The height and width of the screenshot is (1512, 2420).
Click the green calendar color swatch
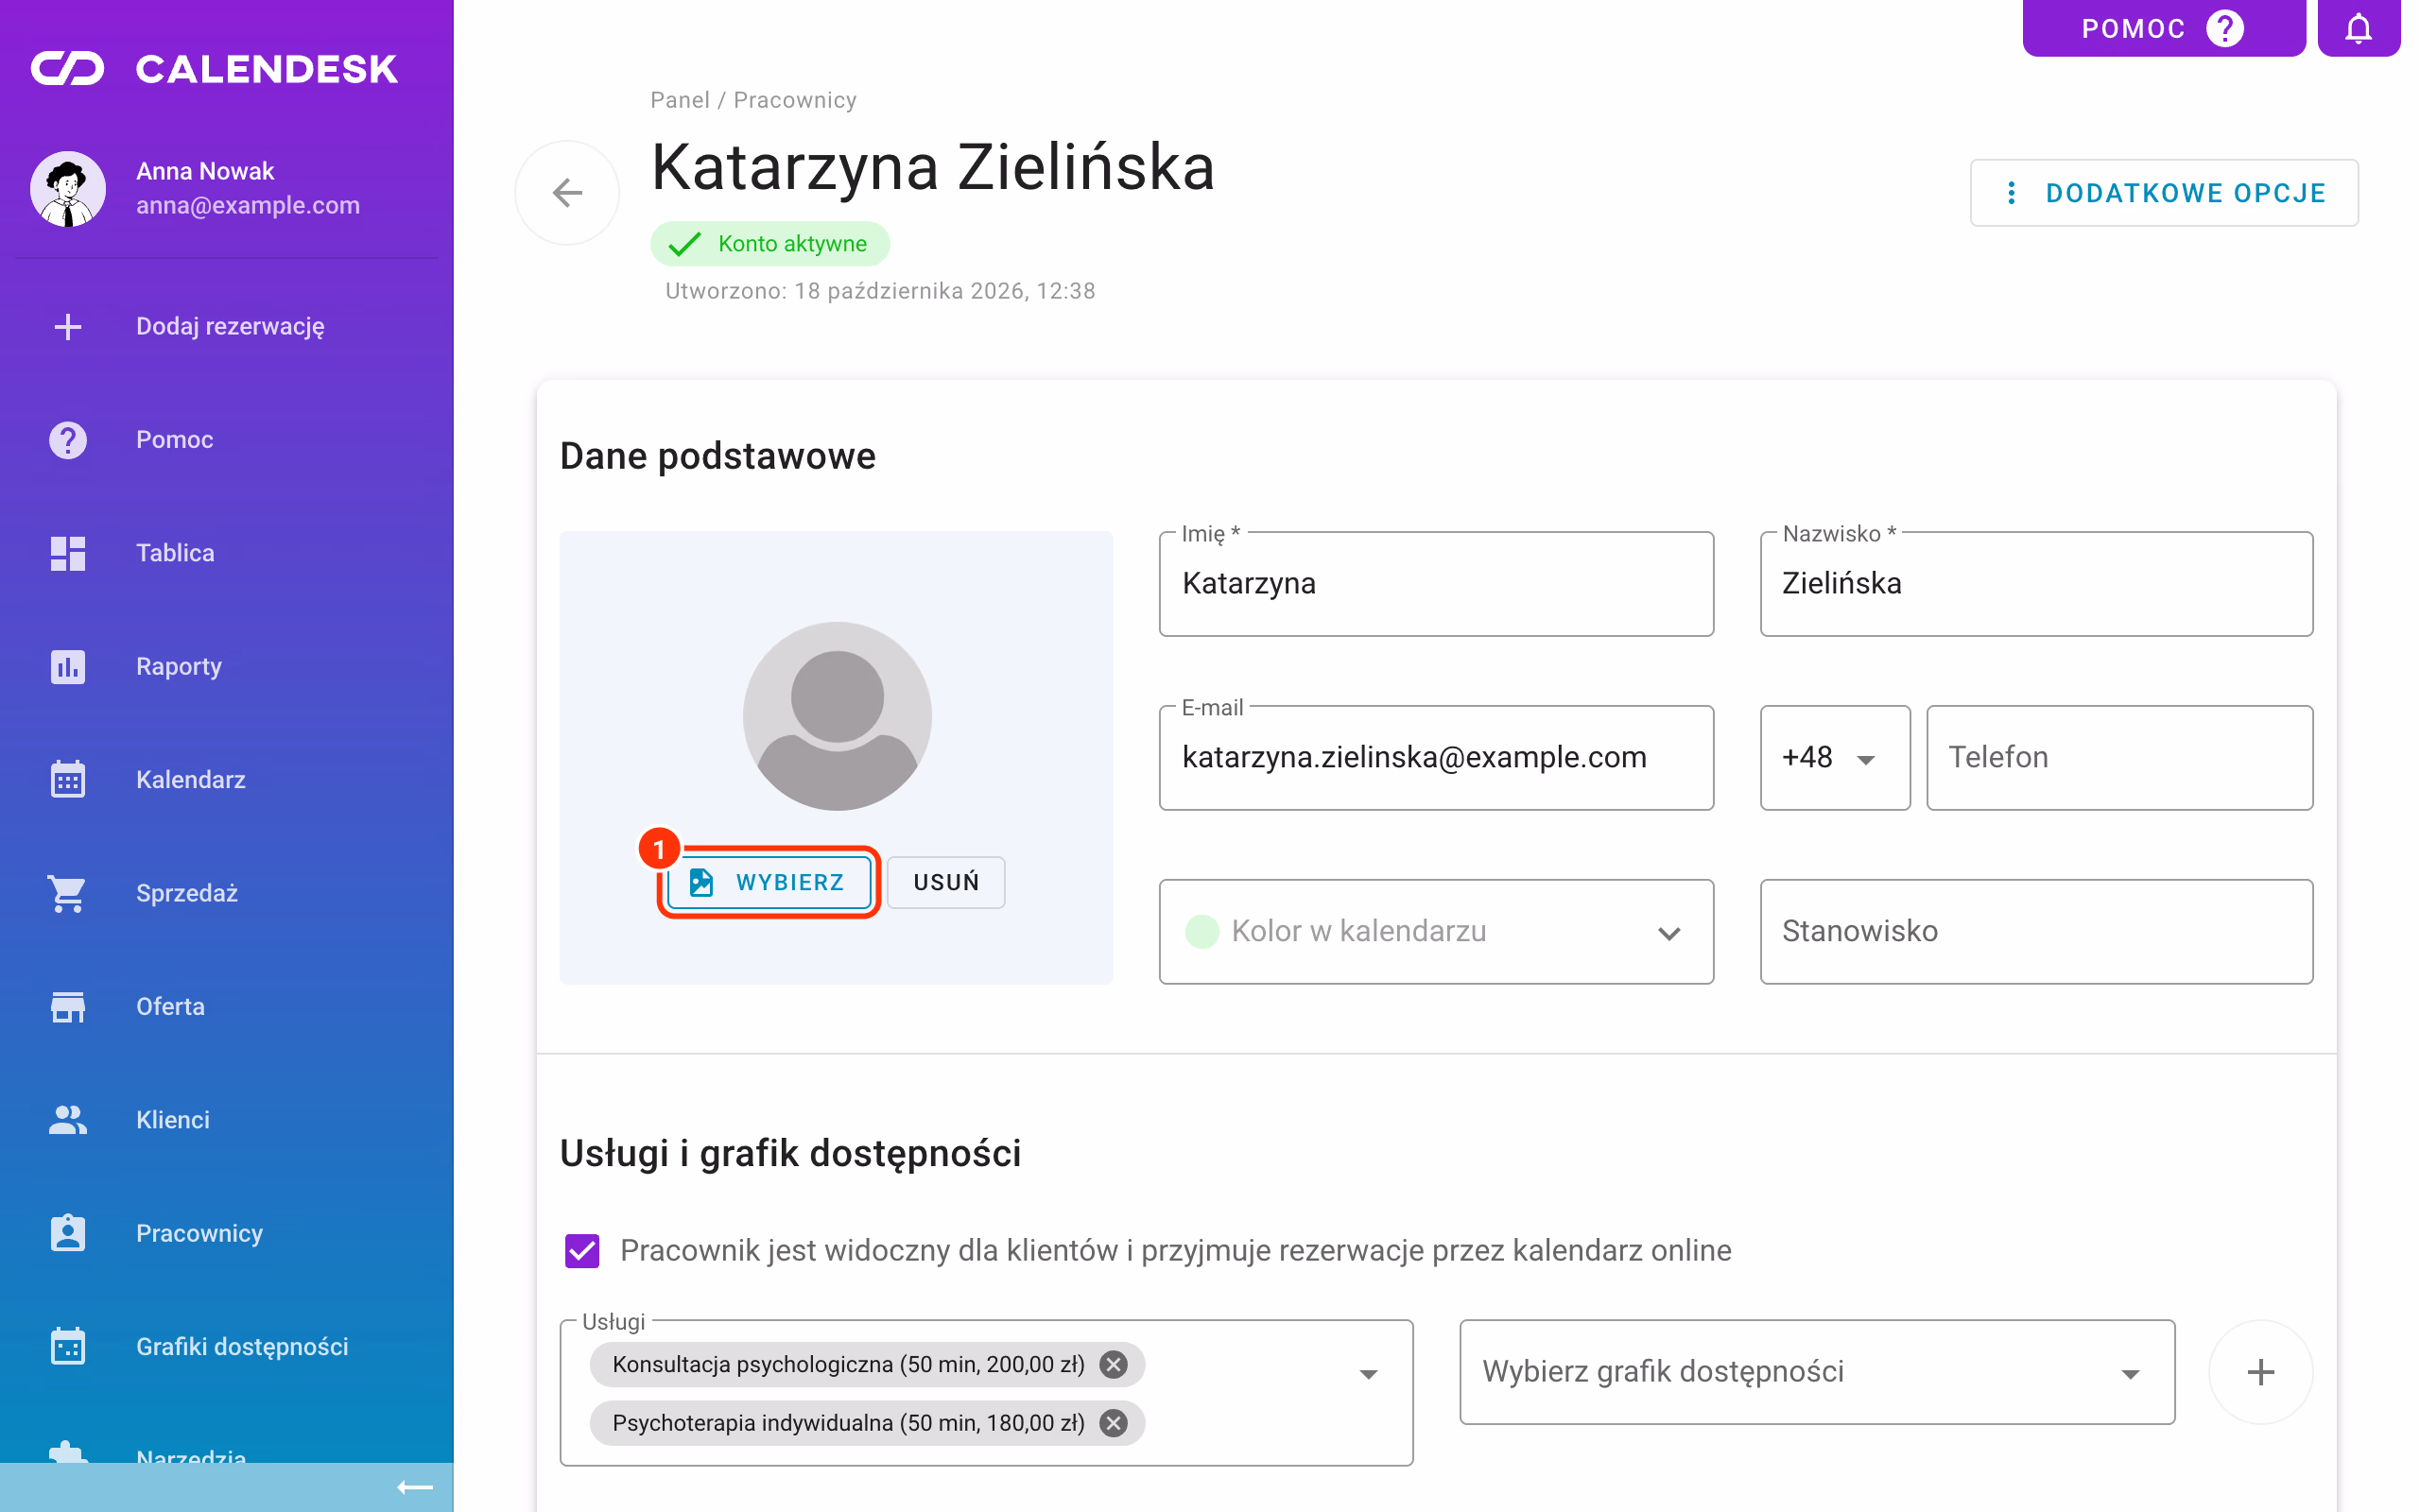tap(1201, 931)
